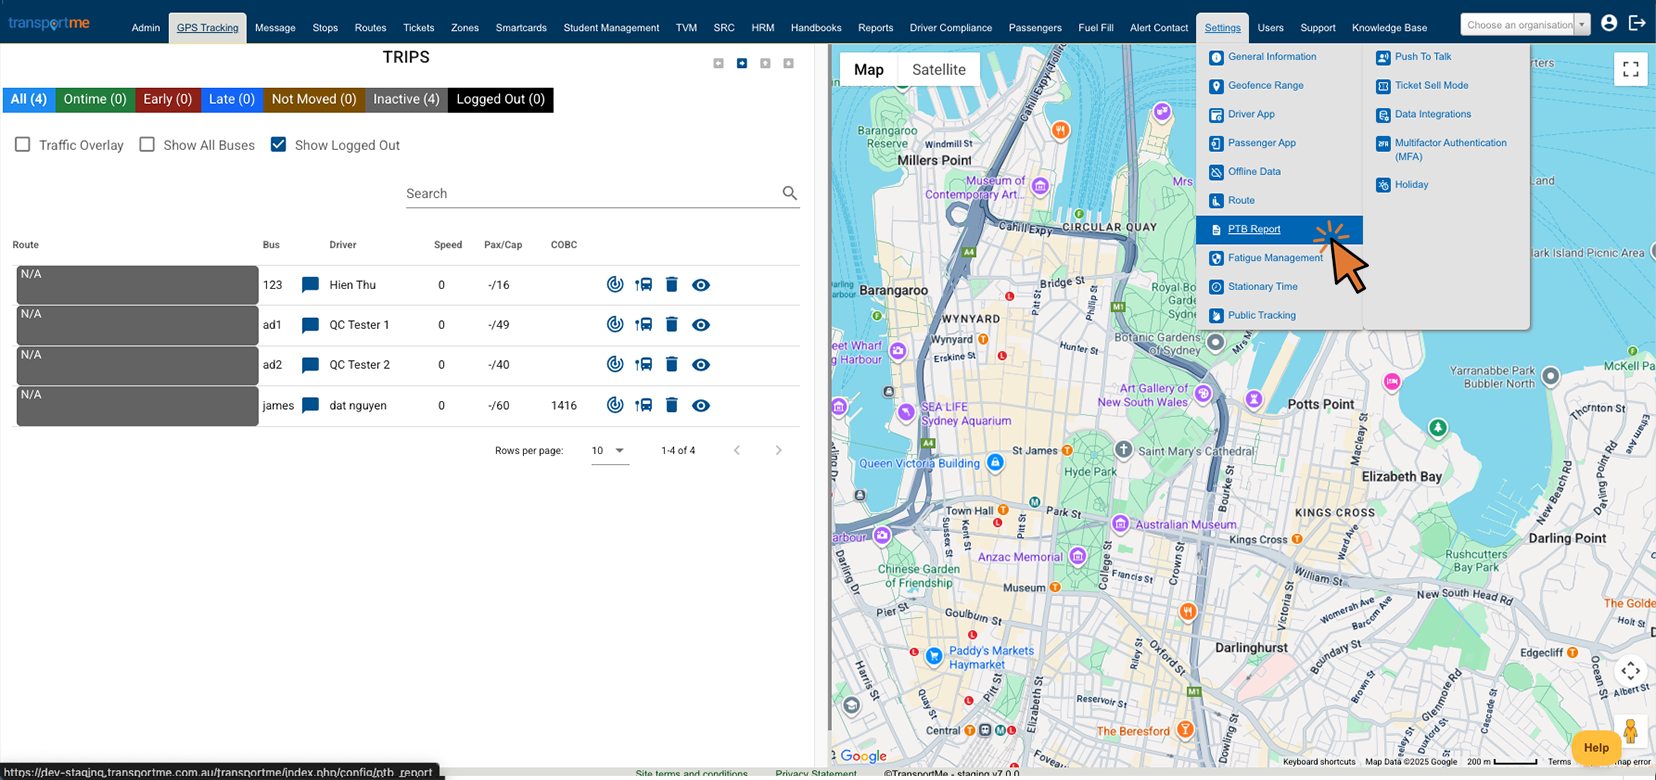This screenshot has height=780, width=1656.
Task: Open message icon for dat nguyen
Action: pos(310,405)
